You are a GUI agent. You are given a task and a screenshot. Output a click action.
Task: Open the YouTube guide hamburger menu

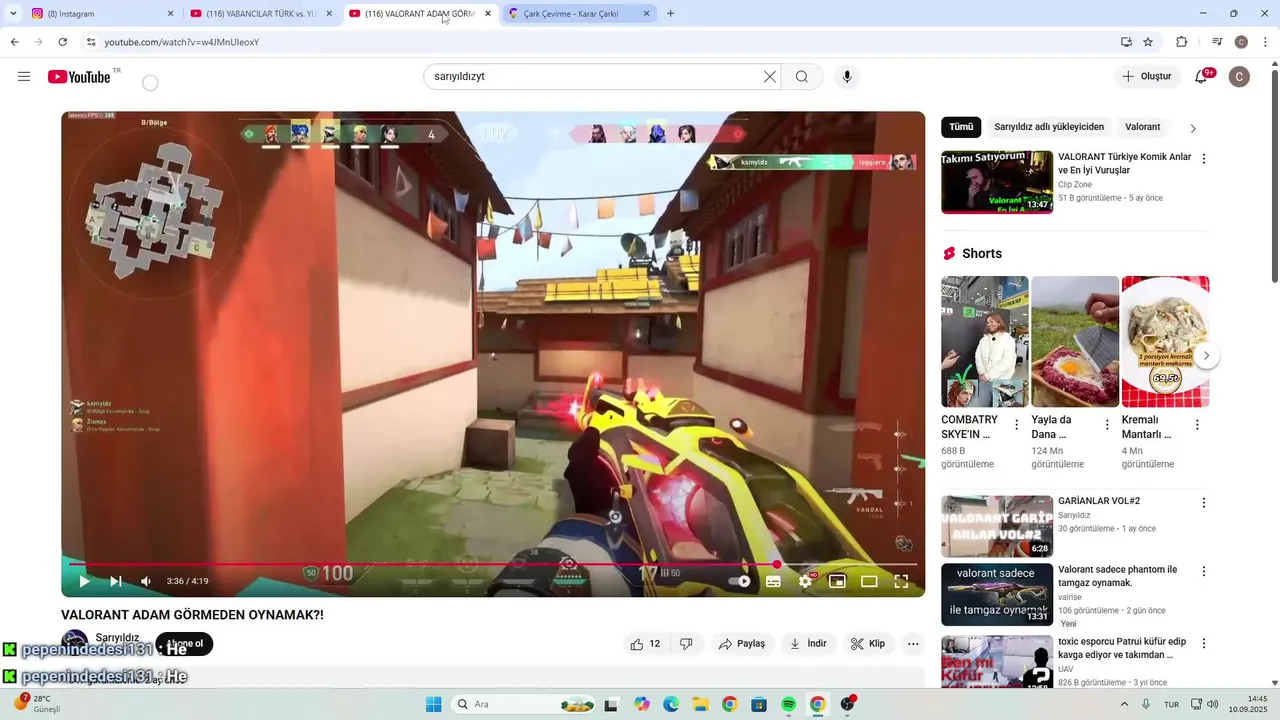pyautogui.click(x=24, y=77)
